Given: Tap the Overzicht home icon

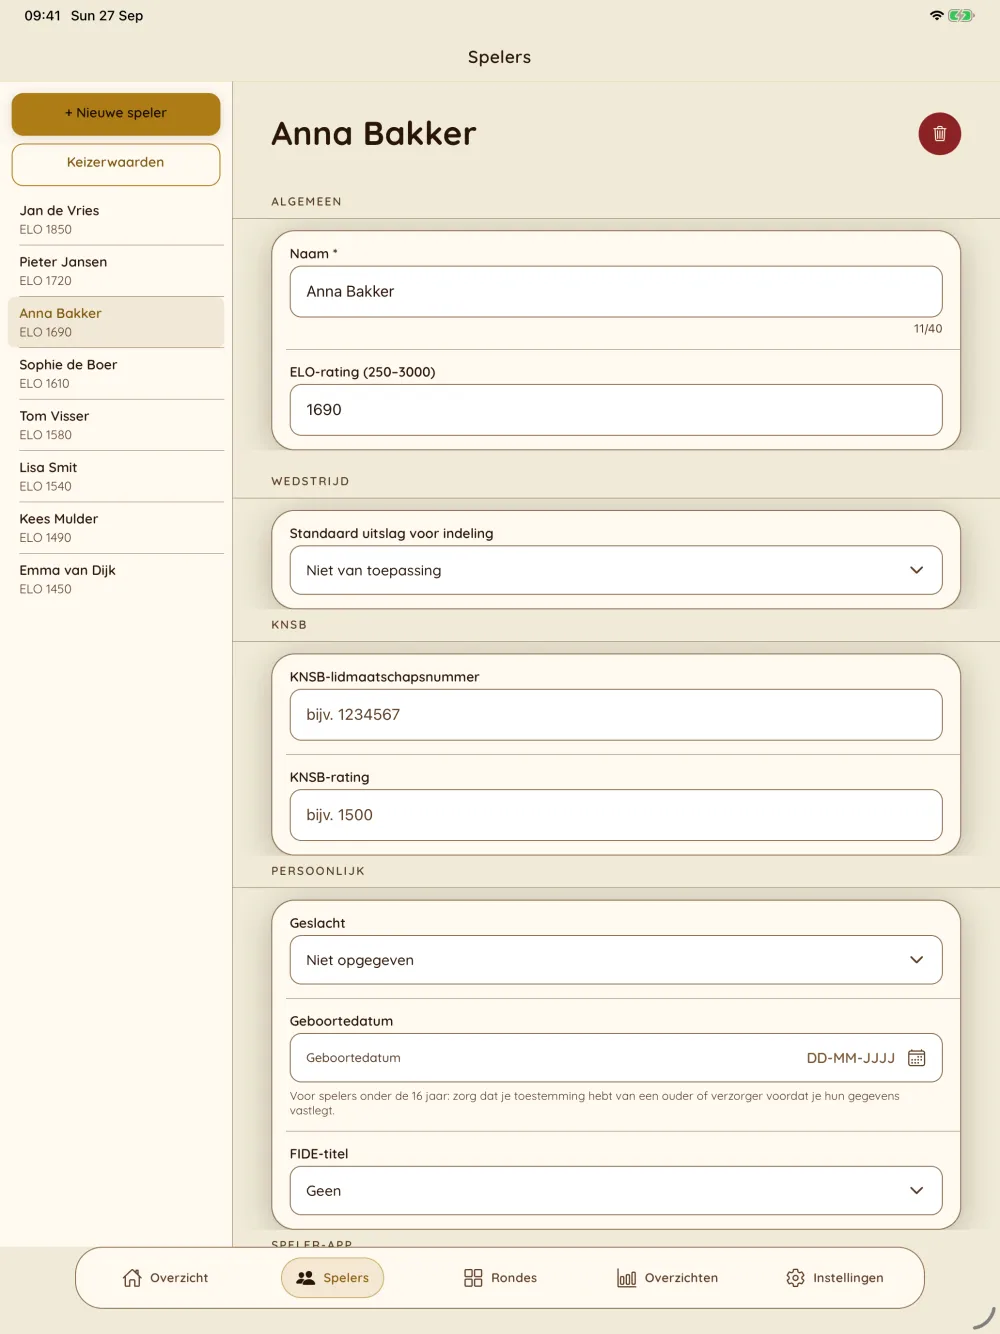Looking at the screenshot, I should pos(132,1278).
